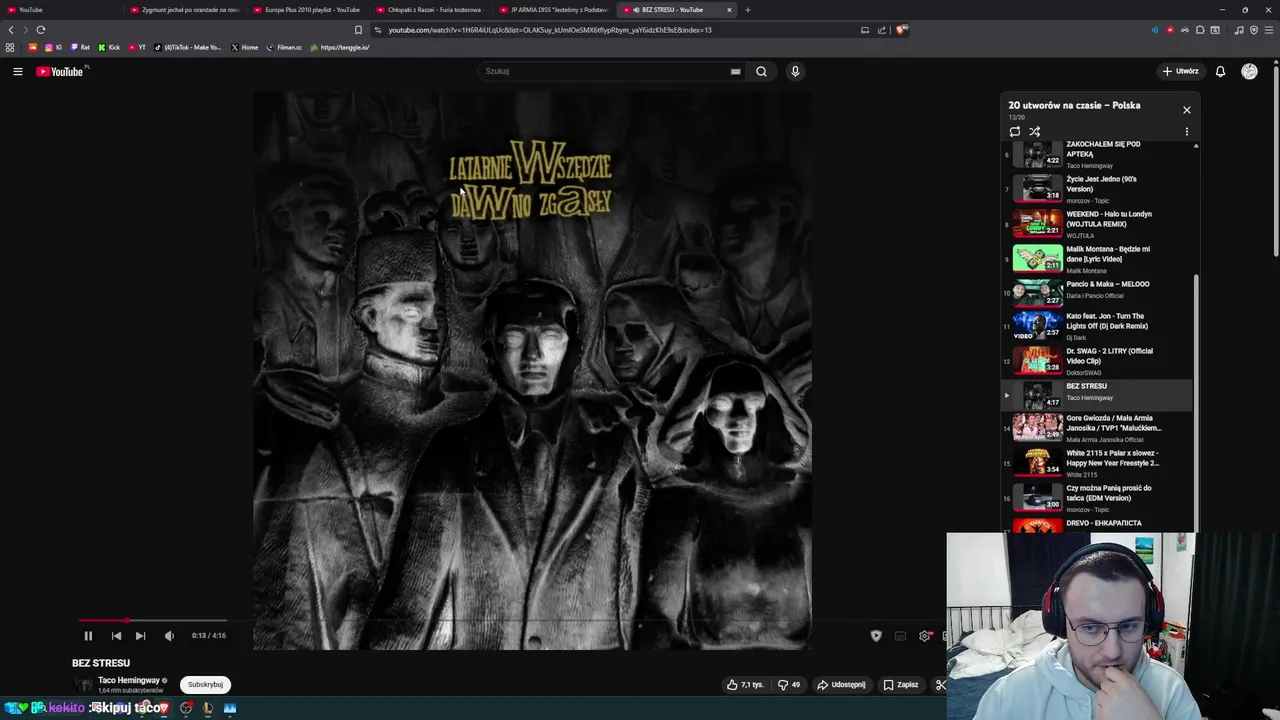Open the YouTube hamburger guide menu

[18, 71]
